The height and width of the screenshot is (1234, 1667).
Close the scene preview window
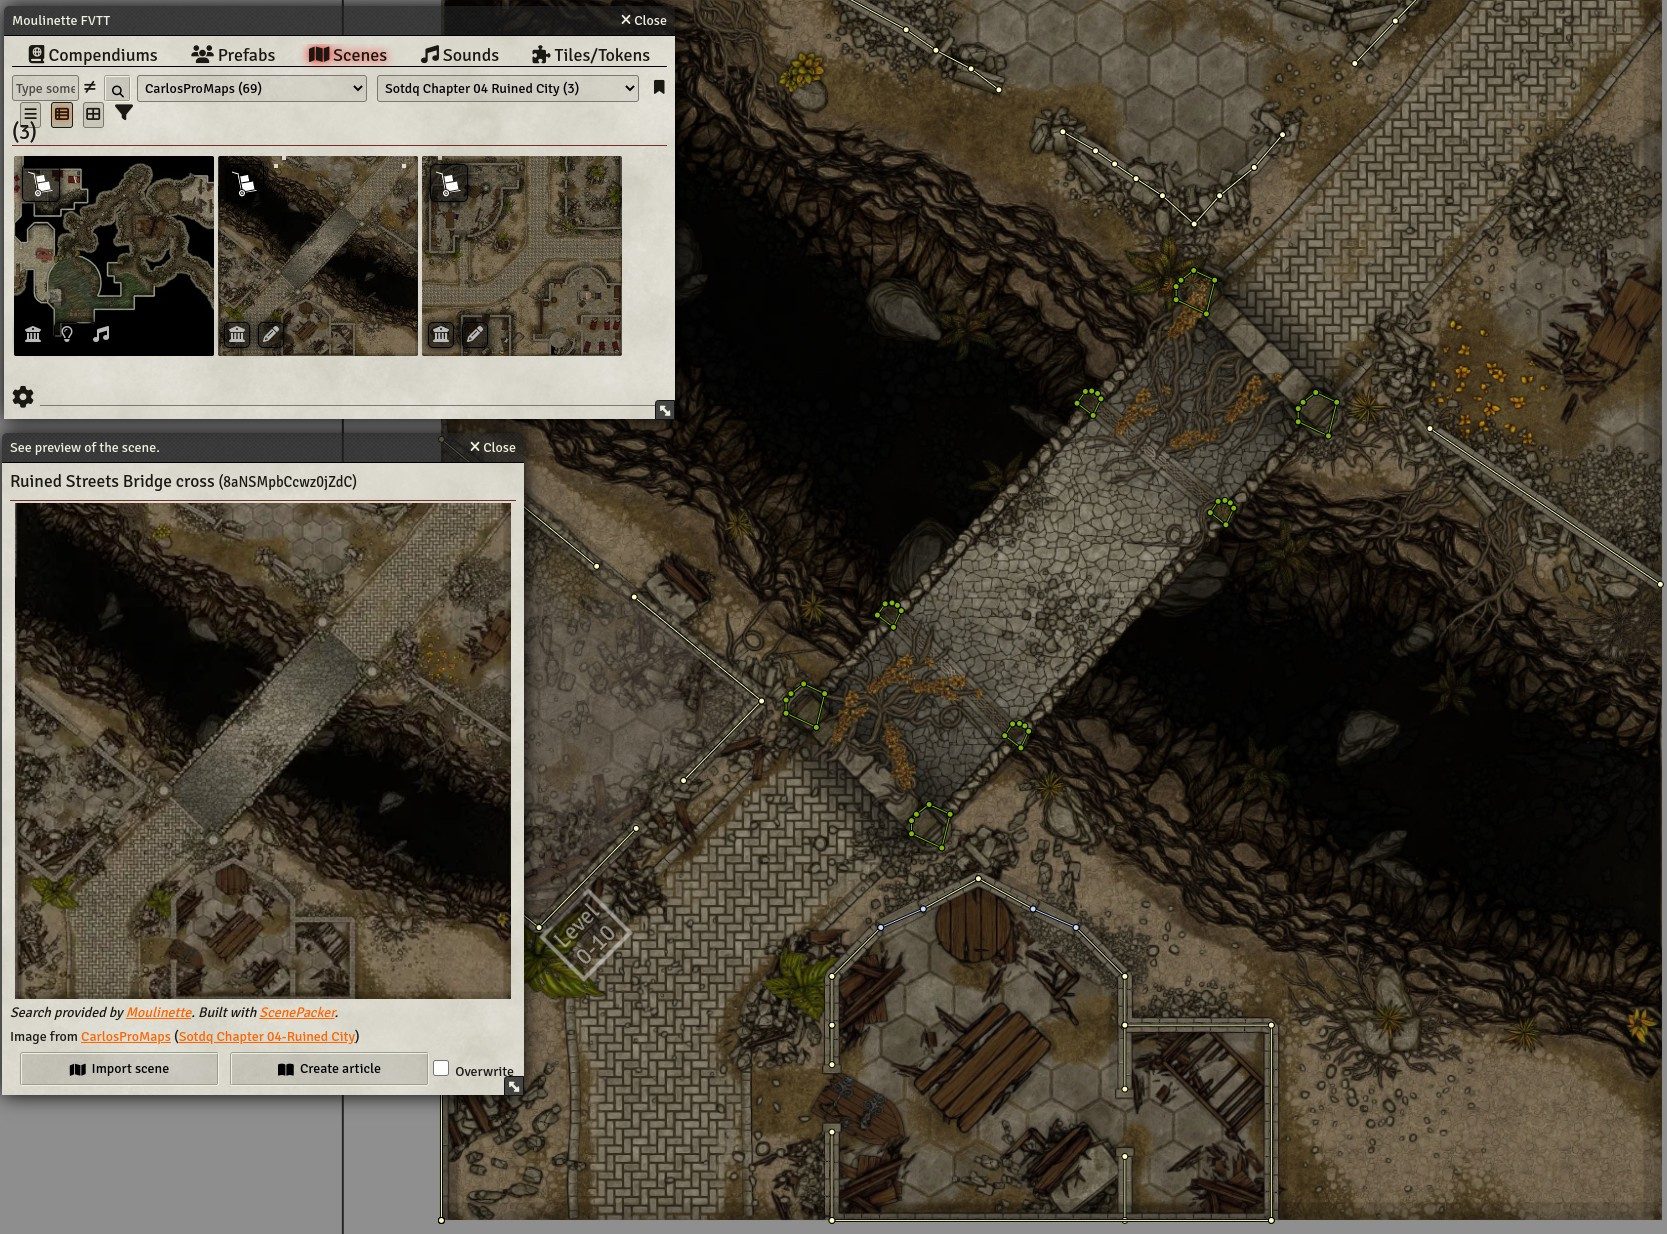pyautogui.click(x=493, y=447)
